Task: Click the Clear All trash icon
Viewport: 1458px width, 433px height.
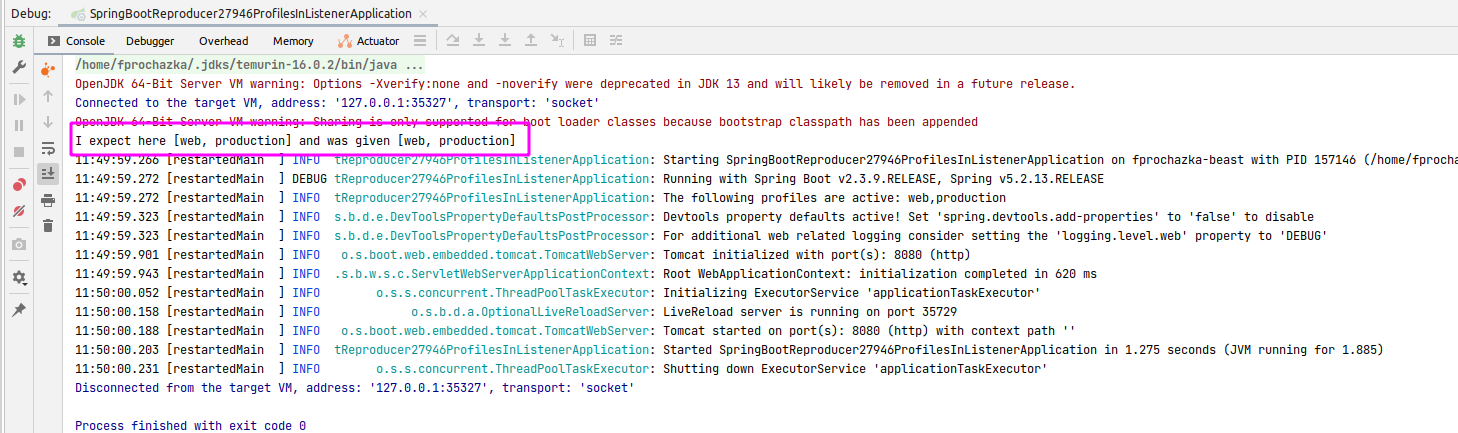Action: [47, 226]
